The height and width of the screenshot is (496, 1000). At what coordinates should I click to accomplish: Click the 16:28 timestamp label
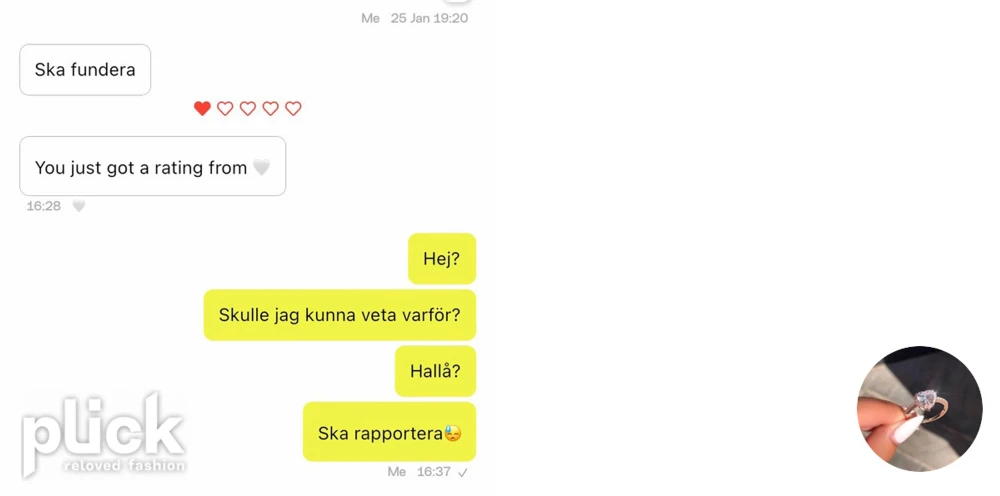pos(43,206)
